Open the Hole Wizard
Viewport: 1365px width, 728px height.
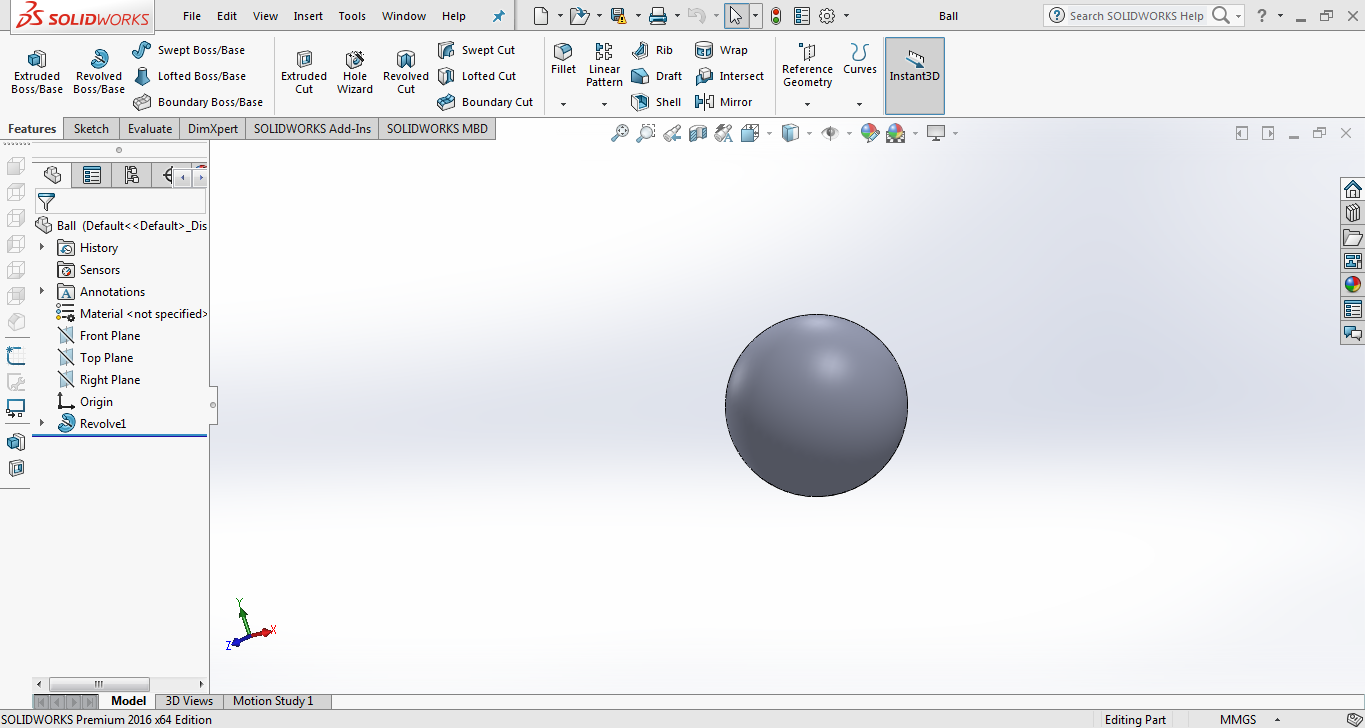pos(355,71)
